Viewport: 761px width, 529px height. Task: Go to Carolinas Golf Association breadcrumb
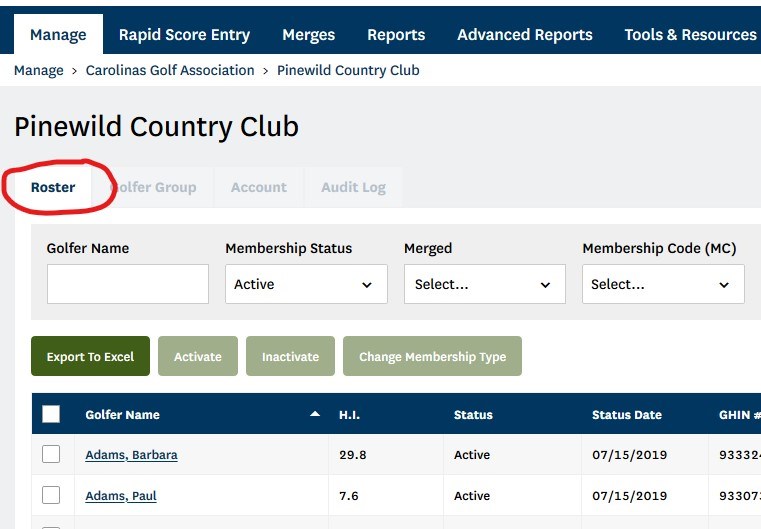click(170, 70)
